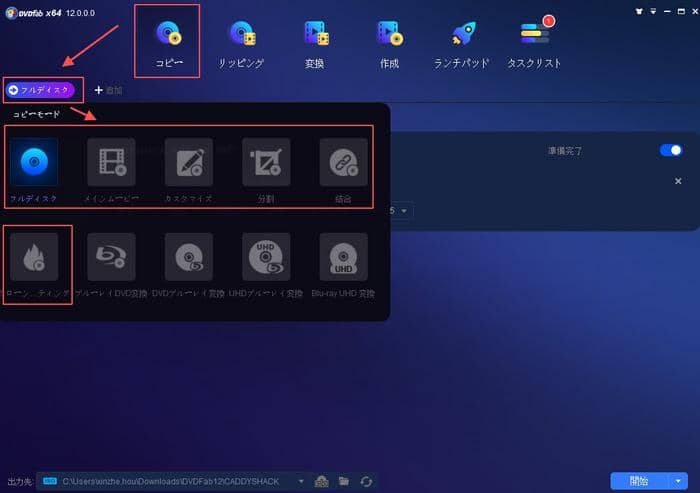
Task: Select the Blu-ray UHD 変換 mode icon
Action: pyautogui.click(x=343, y=257)
